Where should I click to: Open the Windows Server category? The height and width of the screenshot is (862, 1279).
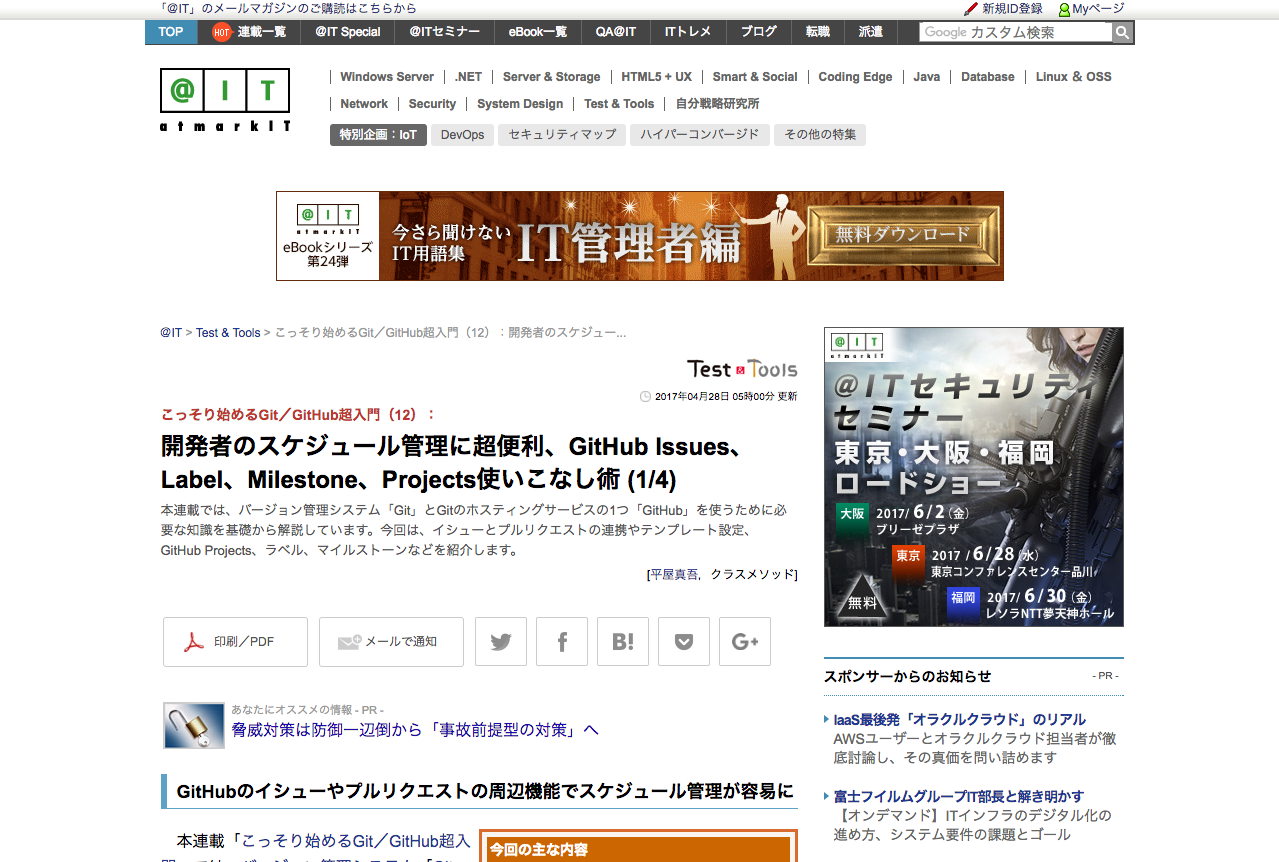point(387,77)
